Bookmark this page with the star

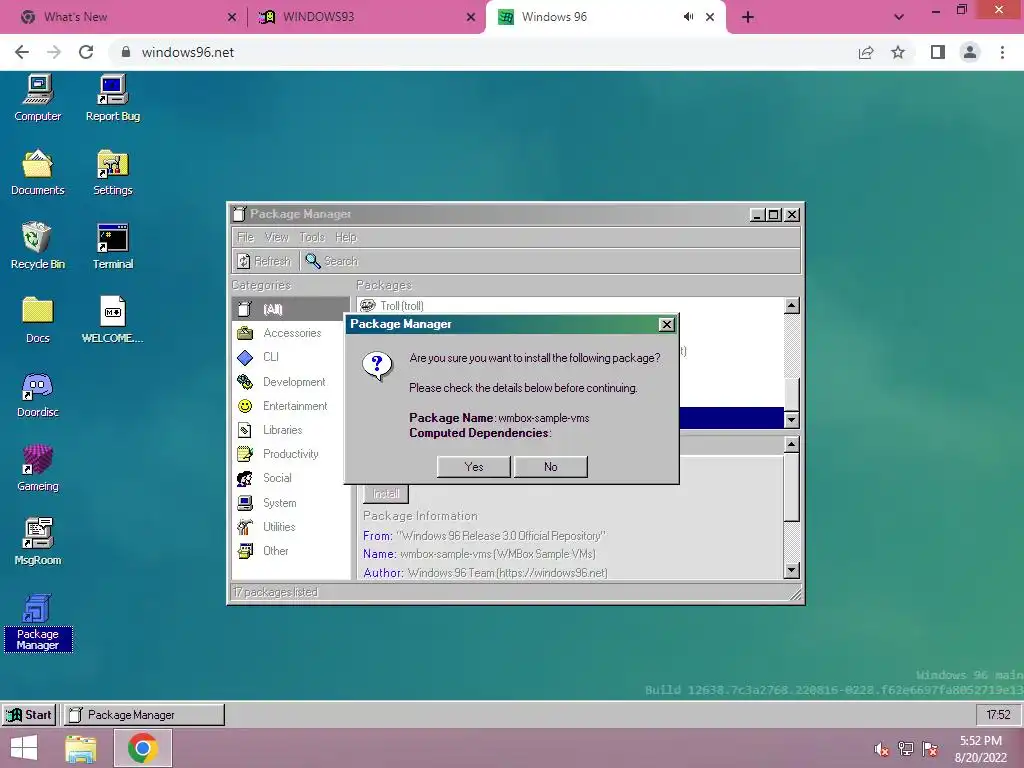point(898,52)
